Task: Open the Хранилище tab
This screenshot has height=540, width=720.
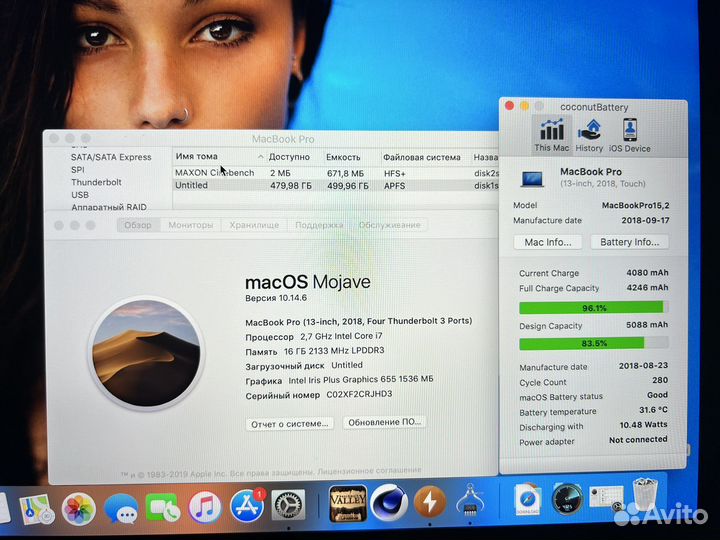Action: (x=254, y=225)
